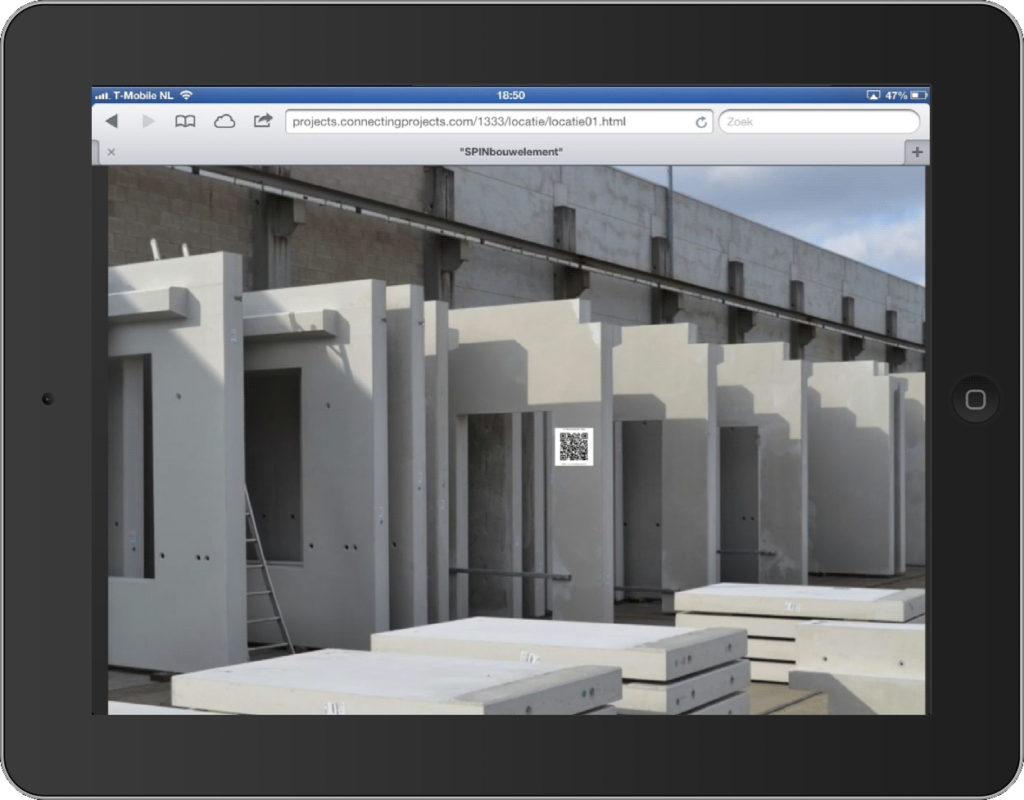Tap the share arrow icon
This screenshot has width=1024, height=800.
(262, 121)
